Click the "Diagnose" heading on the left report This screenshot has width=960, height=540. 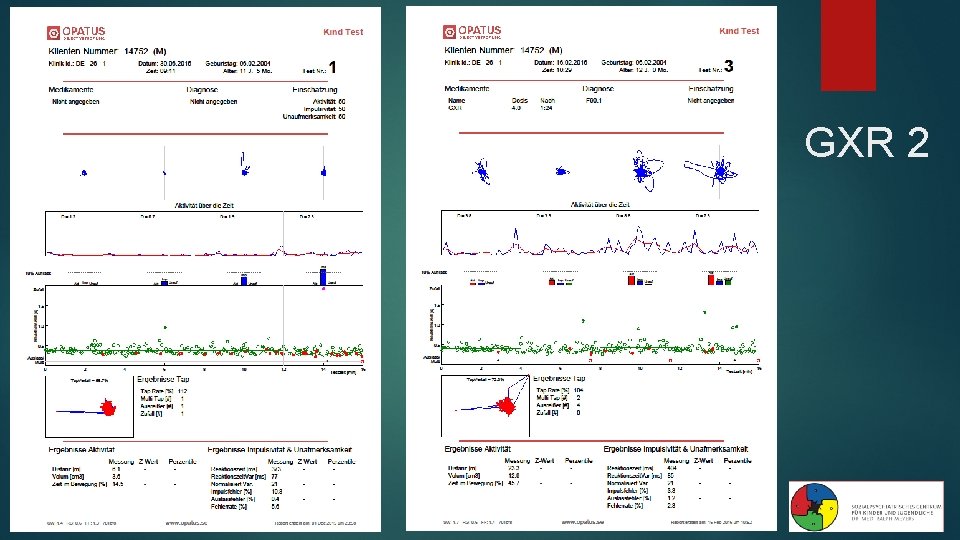tap(202, 89)
